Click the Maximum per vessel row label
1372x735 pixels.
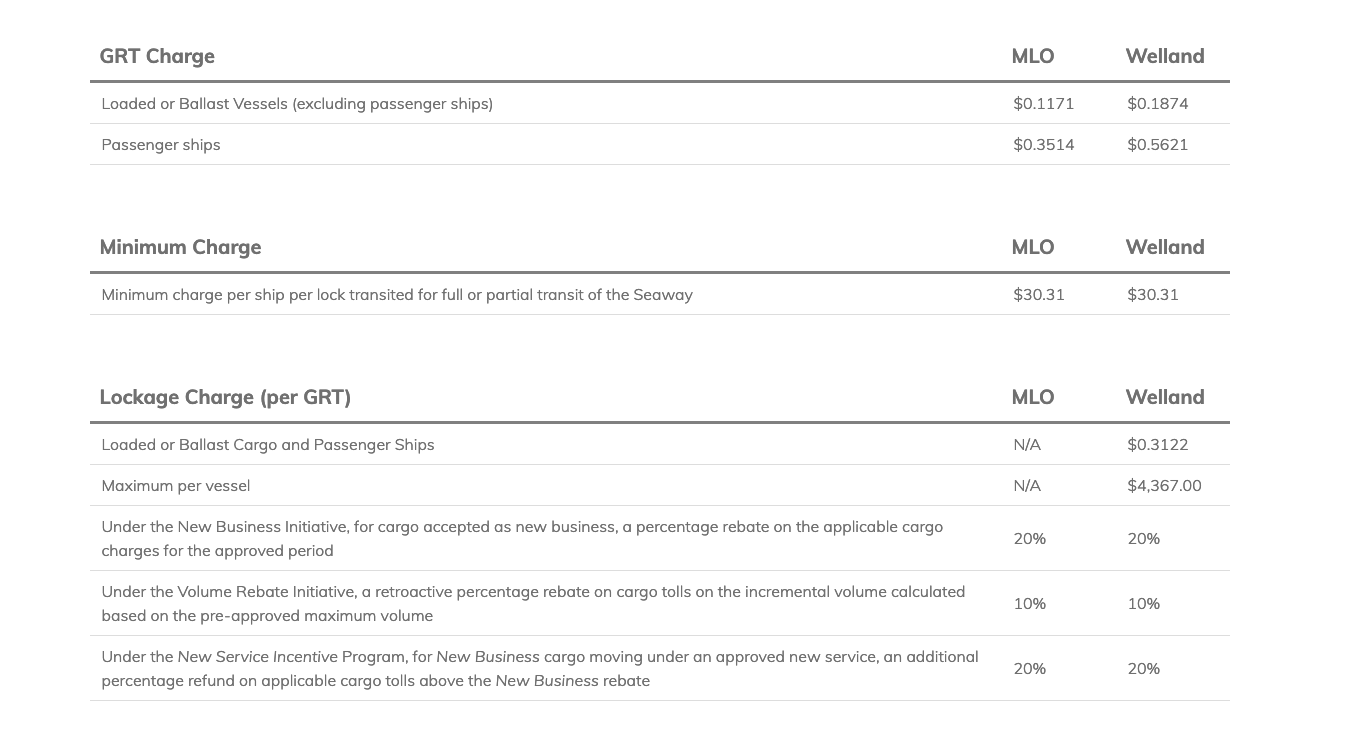click(176, 486)
